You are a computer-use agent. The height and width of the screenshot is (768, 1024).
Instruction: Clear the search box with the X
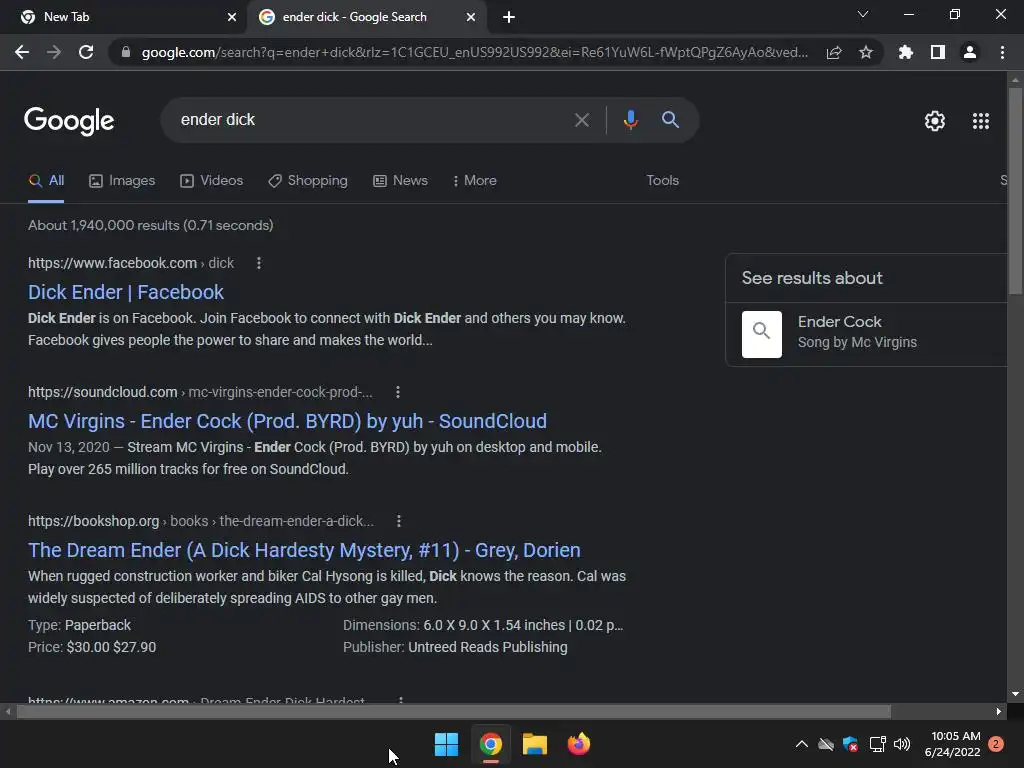[581, 120]
